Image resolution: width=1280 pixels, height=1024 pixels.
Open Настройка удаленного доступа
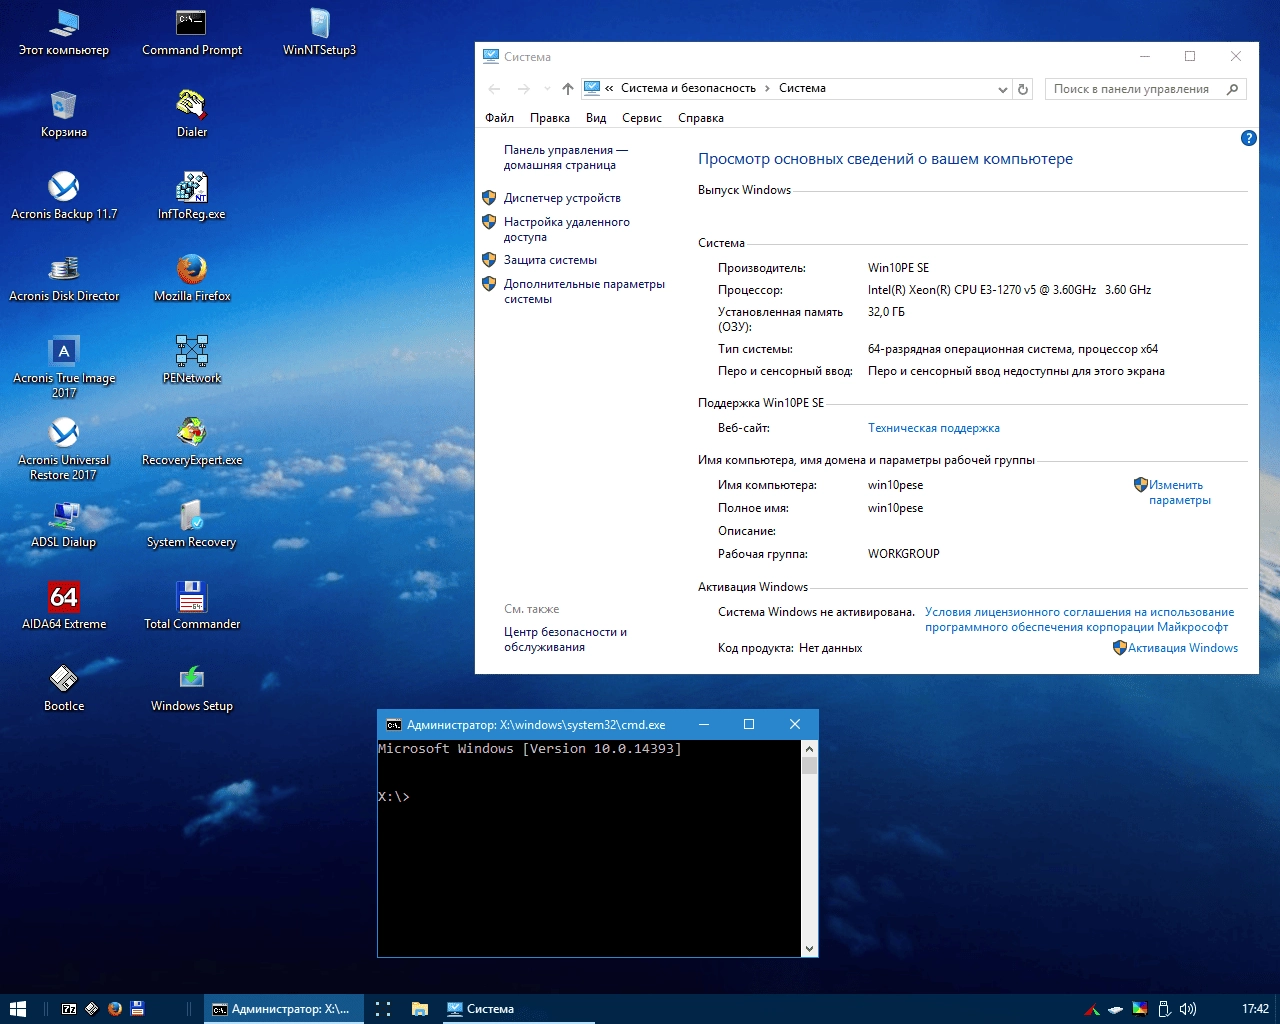(x=567, y=230)
